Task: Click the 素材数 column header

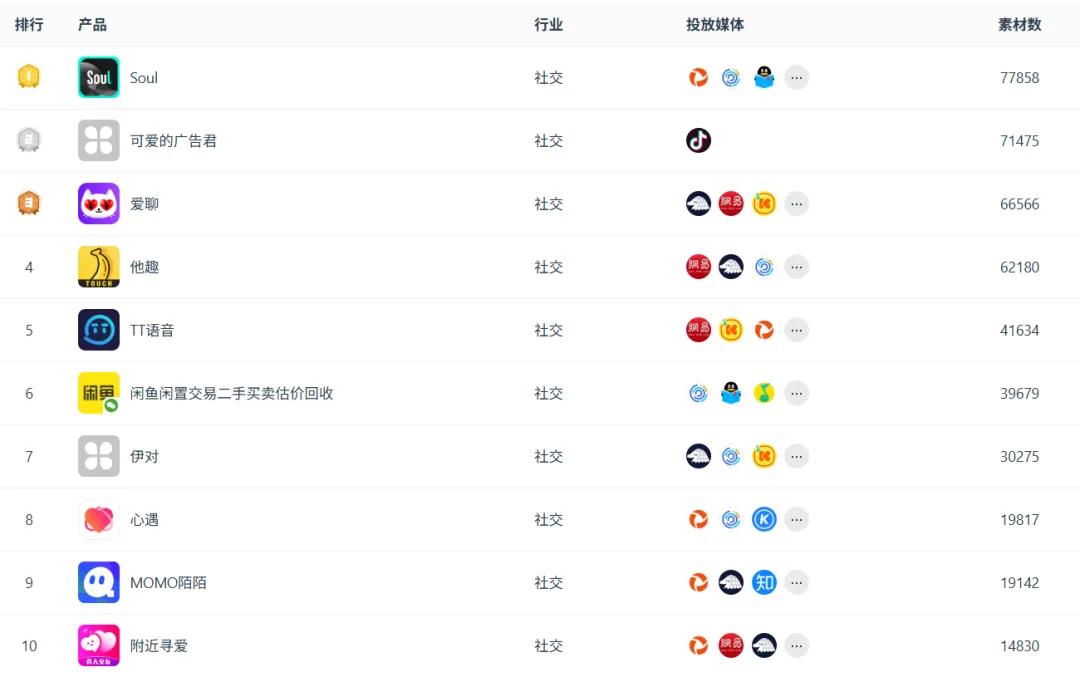Action: point(1019,24)
